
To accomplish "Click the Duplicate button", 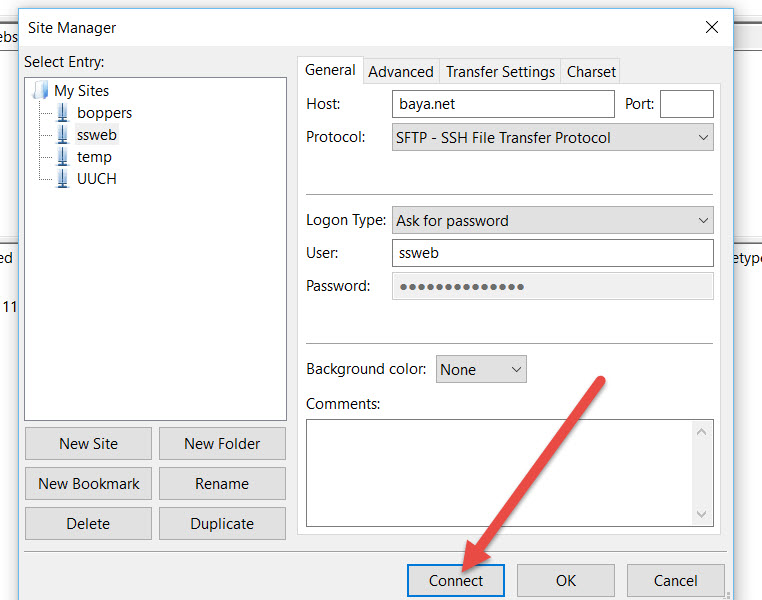I will coord(222,524).
